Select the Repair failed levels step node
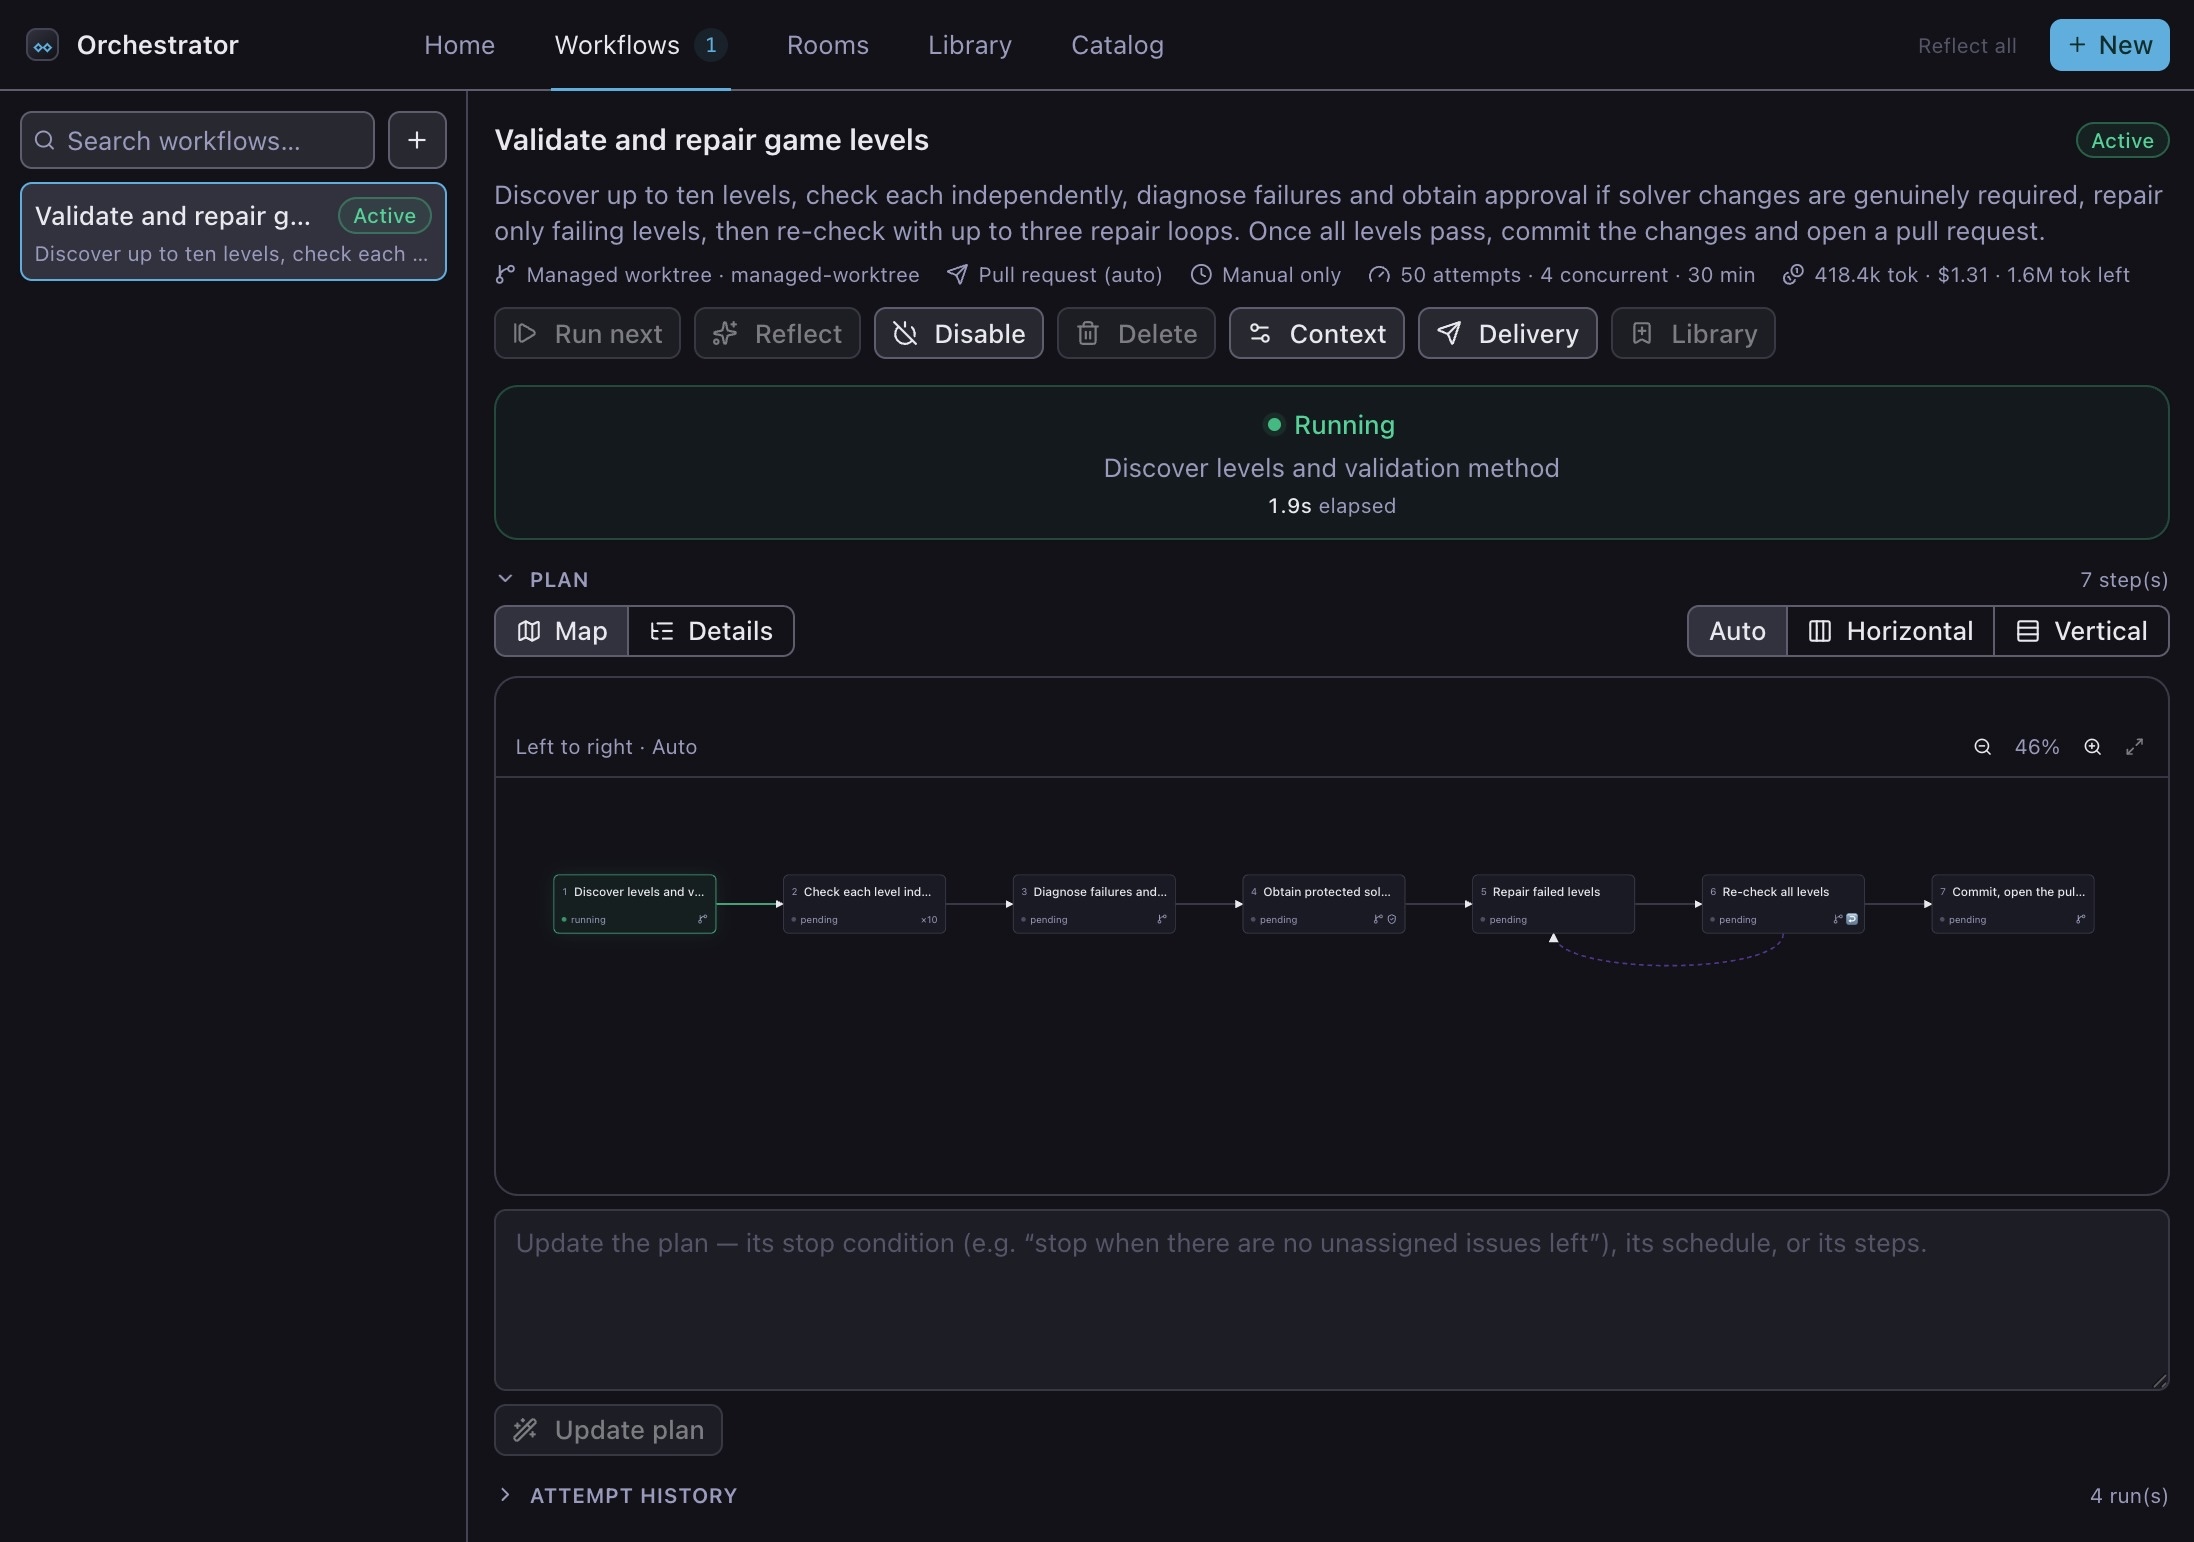The height and width of the screenshot is (1542, 2194). point(1553,904)
